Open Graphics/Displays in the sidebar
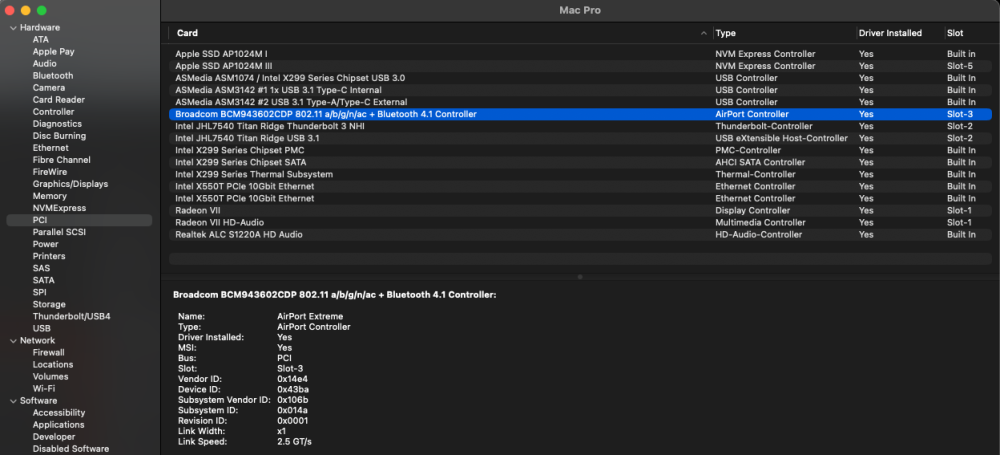This screenshot has height=455, width=1000. pos(70,184)
